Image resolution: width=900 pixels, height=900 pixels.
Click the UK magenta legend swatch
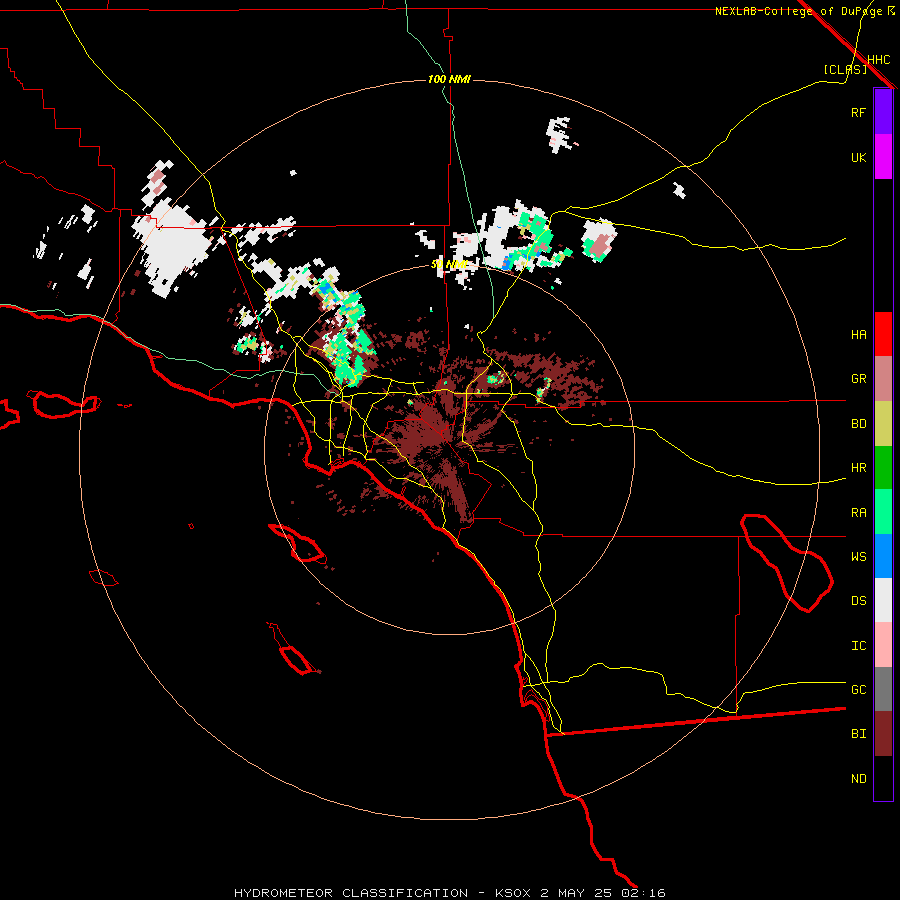883,157
